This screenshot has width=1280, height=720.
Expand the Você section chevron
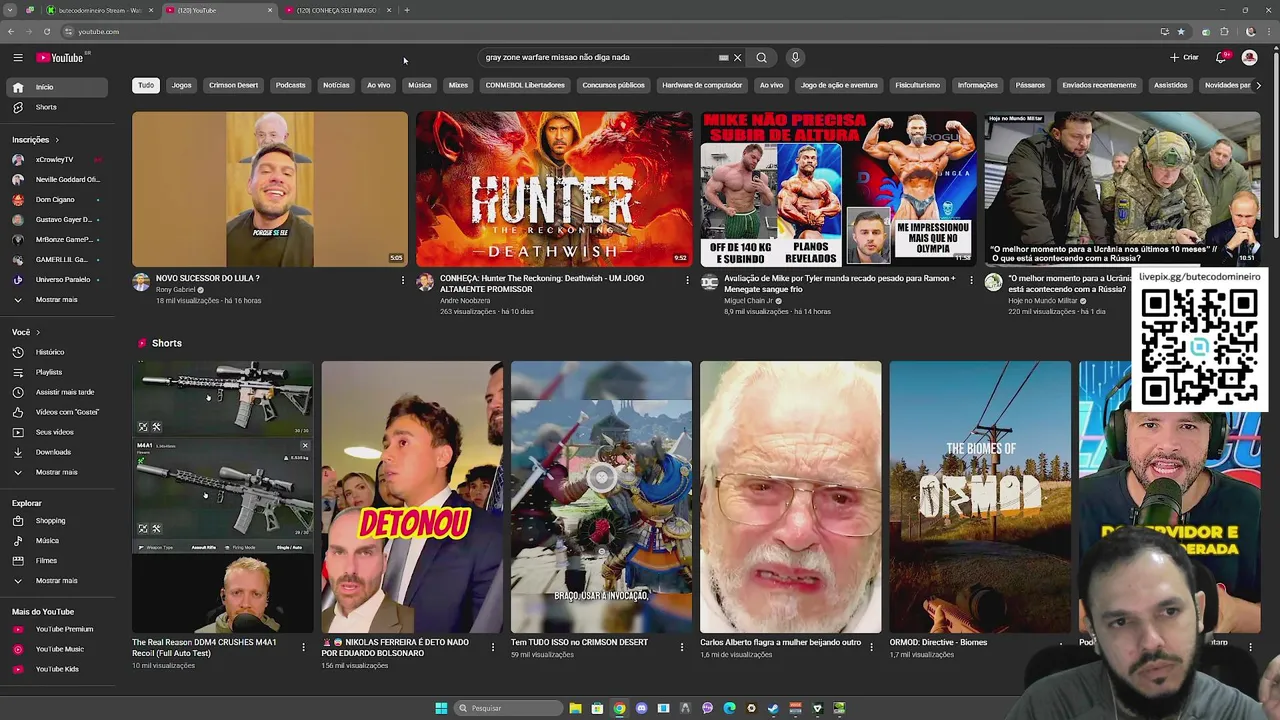[38, 332]
